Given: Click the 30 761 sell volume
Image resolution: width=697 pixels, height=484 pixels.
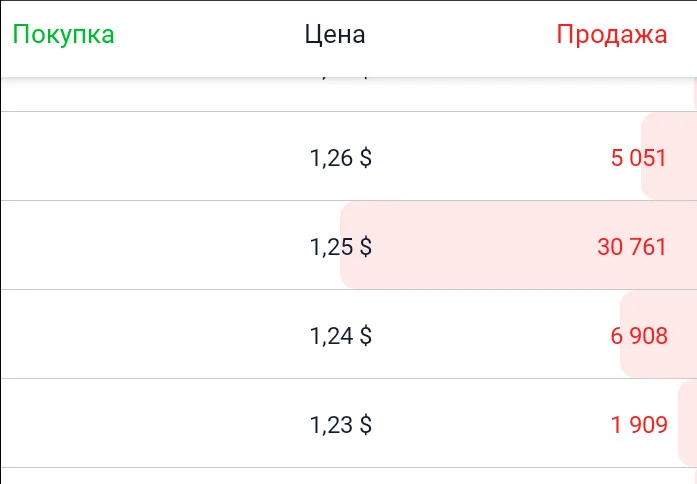Looking at the screenshot, I should [x=632, y=247].
